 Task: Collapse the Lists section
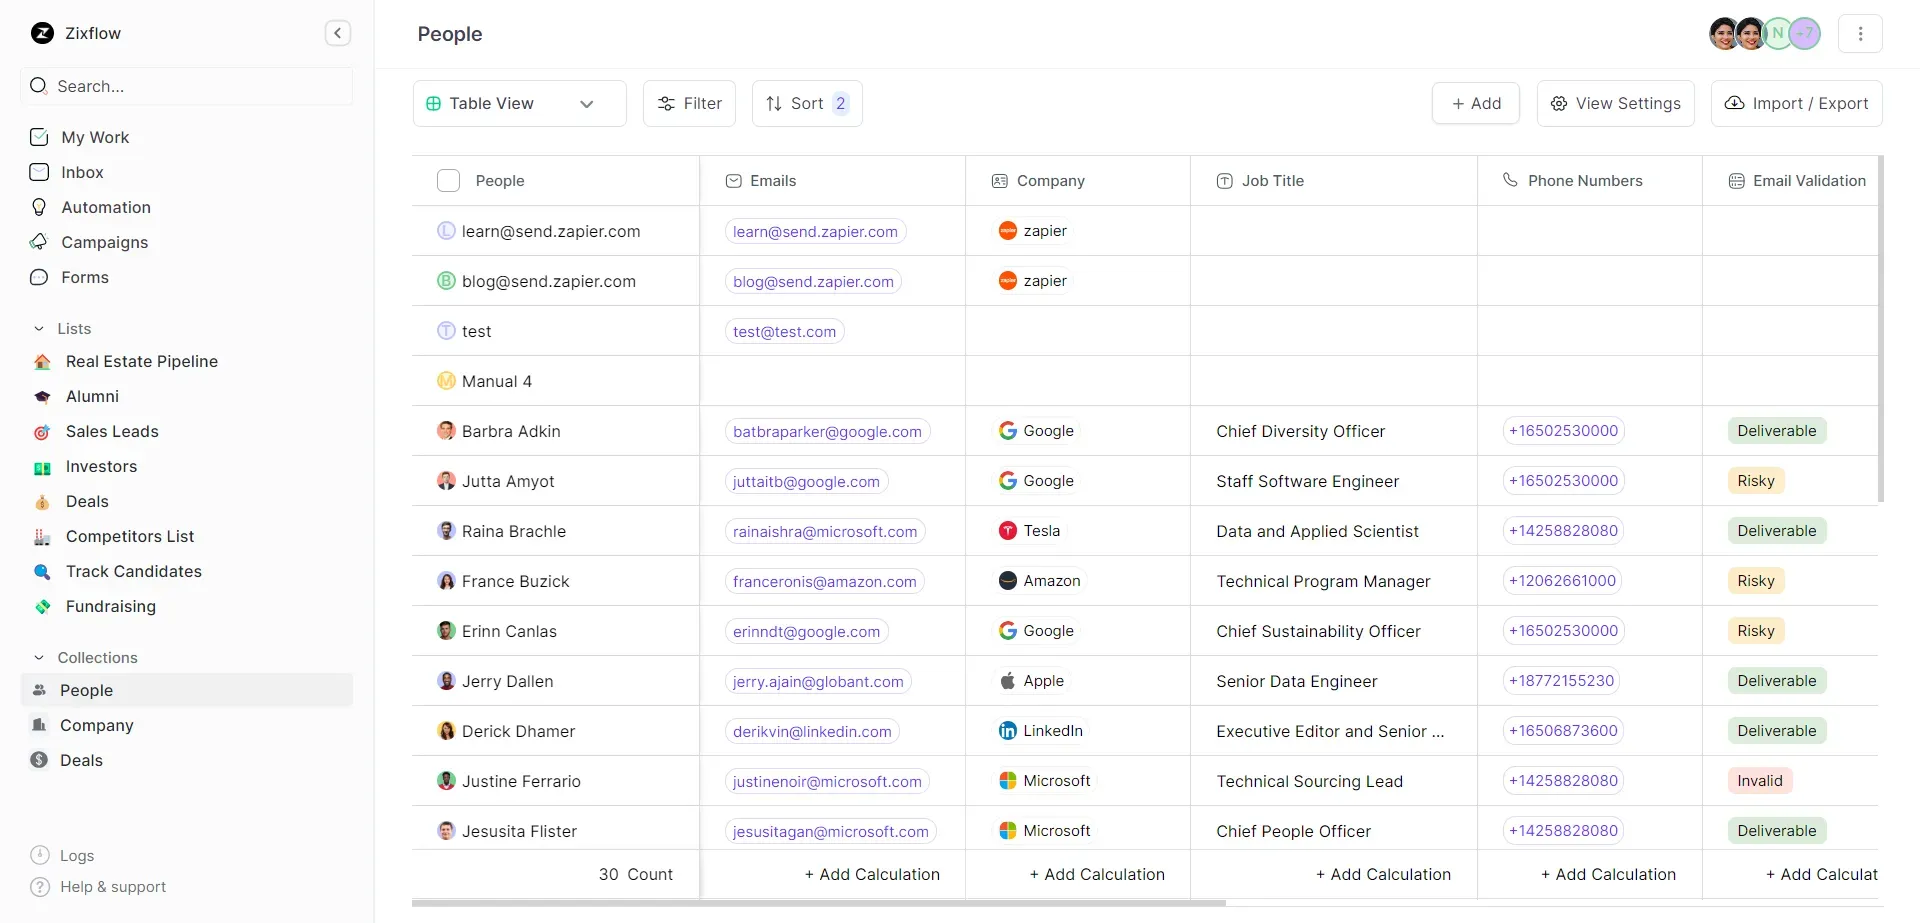tap(40, 329)
